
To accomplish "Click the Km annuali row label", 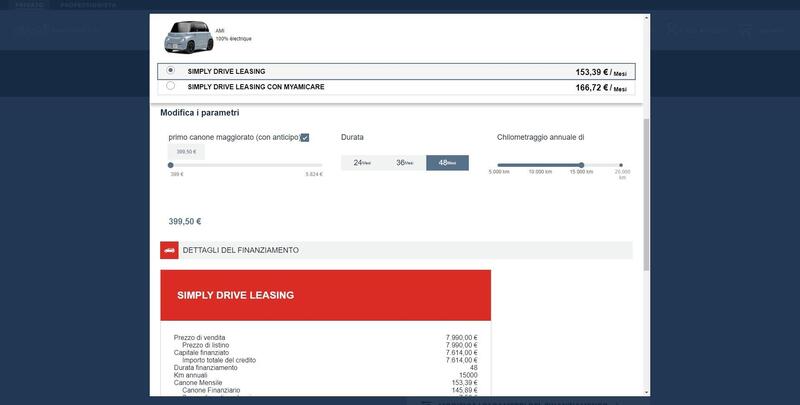I will pyautogui.click(x=190, y=375).
